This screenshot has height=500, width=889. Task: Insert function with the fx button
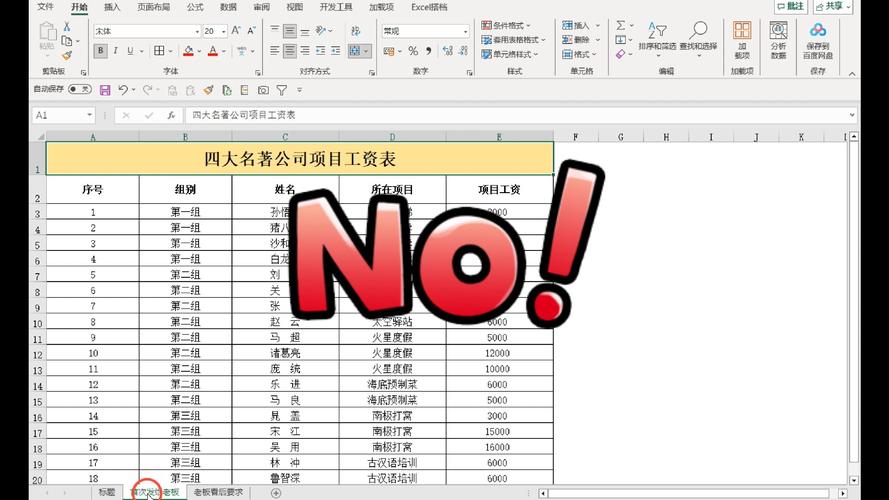click(171, 115)
